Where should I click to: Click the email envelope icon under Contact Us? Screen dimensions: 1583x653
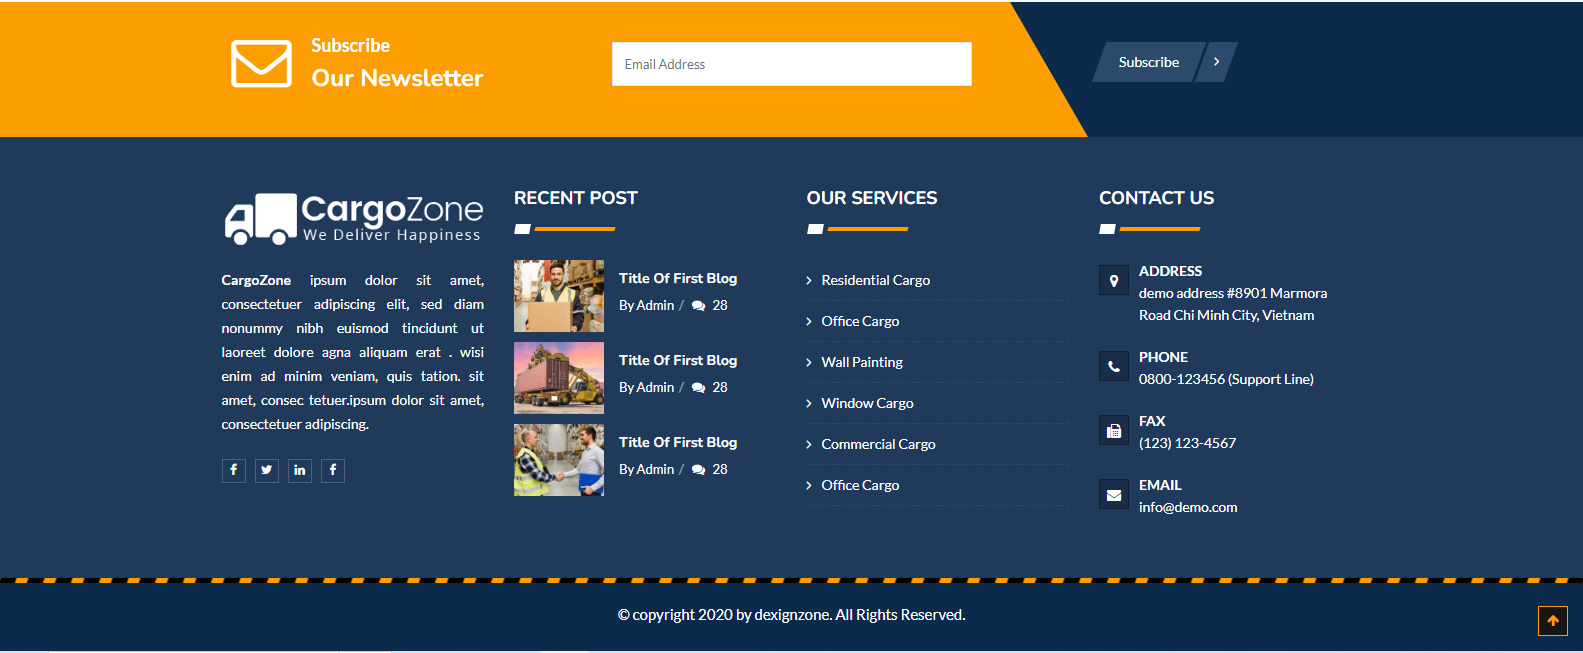coord(1113,495)
